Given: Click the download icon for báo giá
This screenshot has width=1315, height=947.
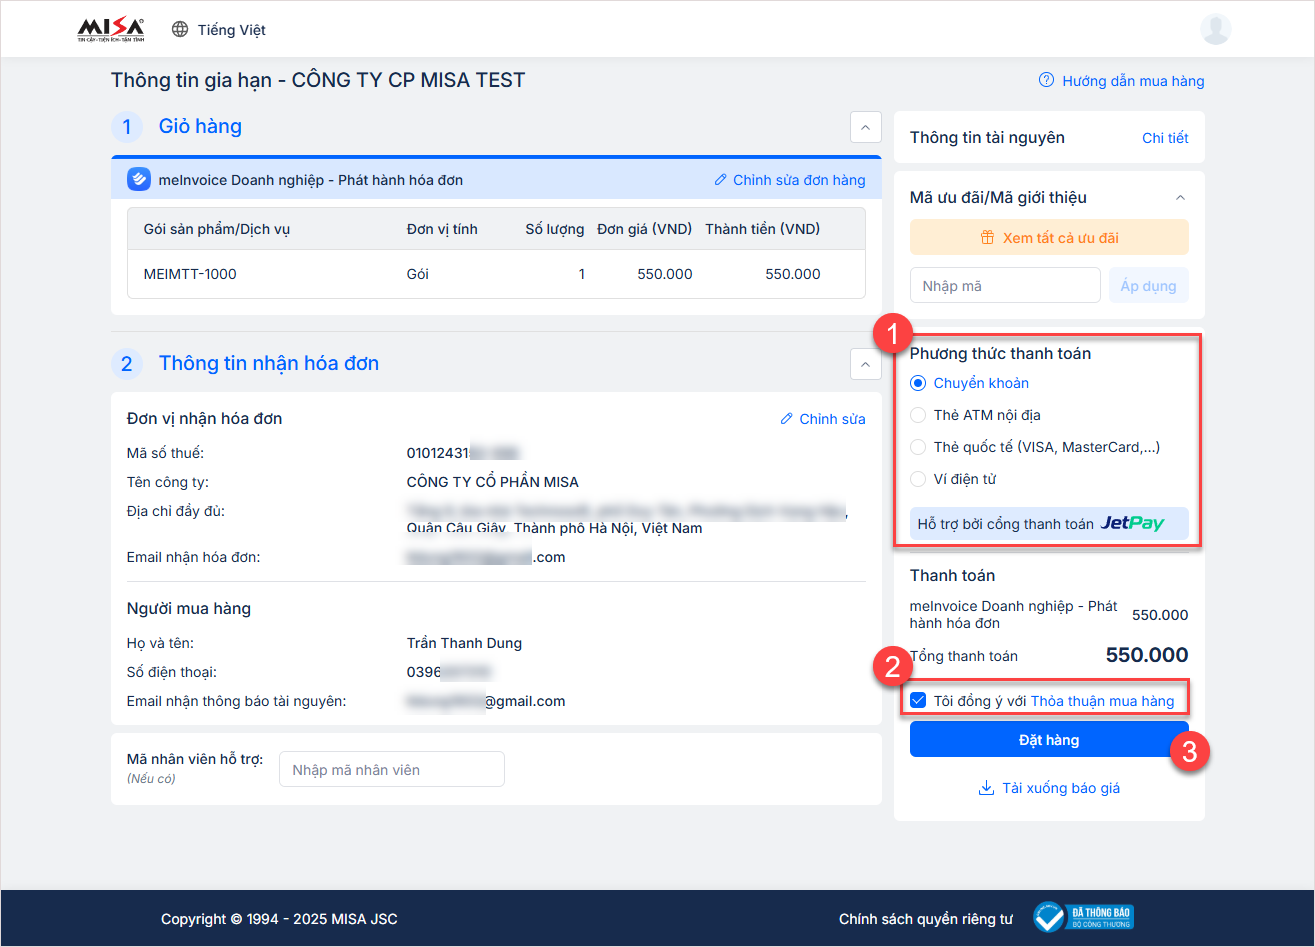Looking at the screenshot, I should click(986, 788).
